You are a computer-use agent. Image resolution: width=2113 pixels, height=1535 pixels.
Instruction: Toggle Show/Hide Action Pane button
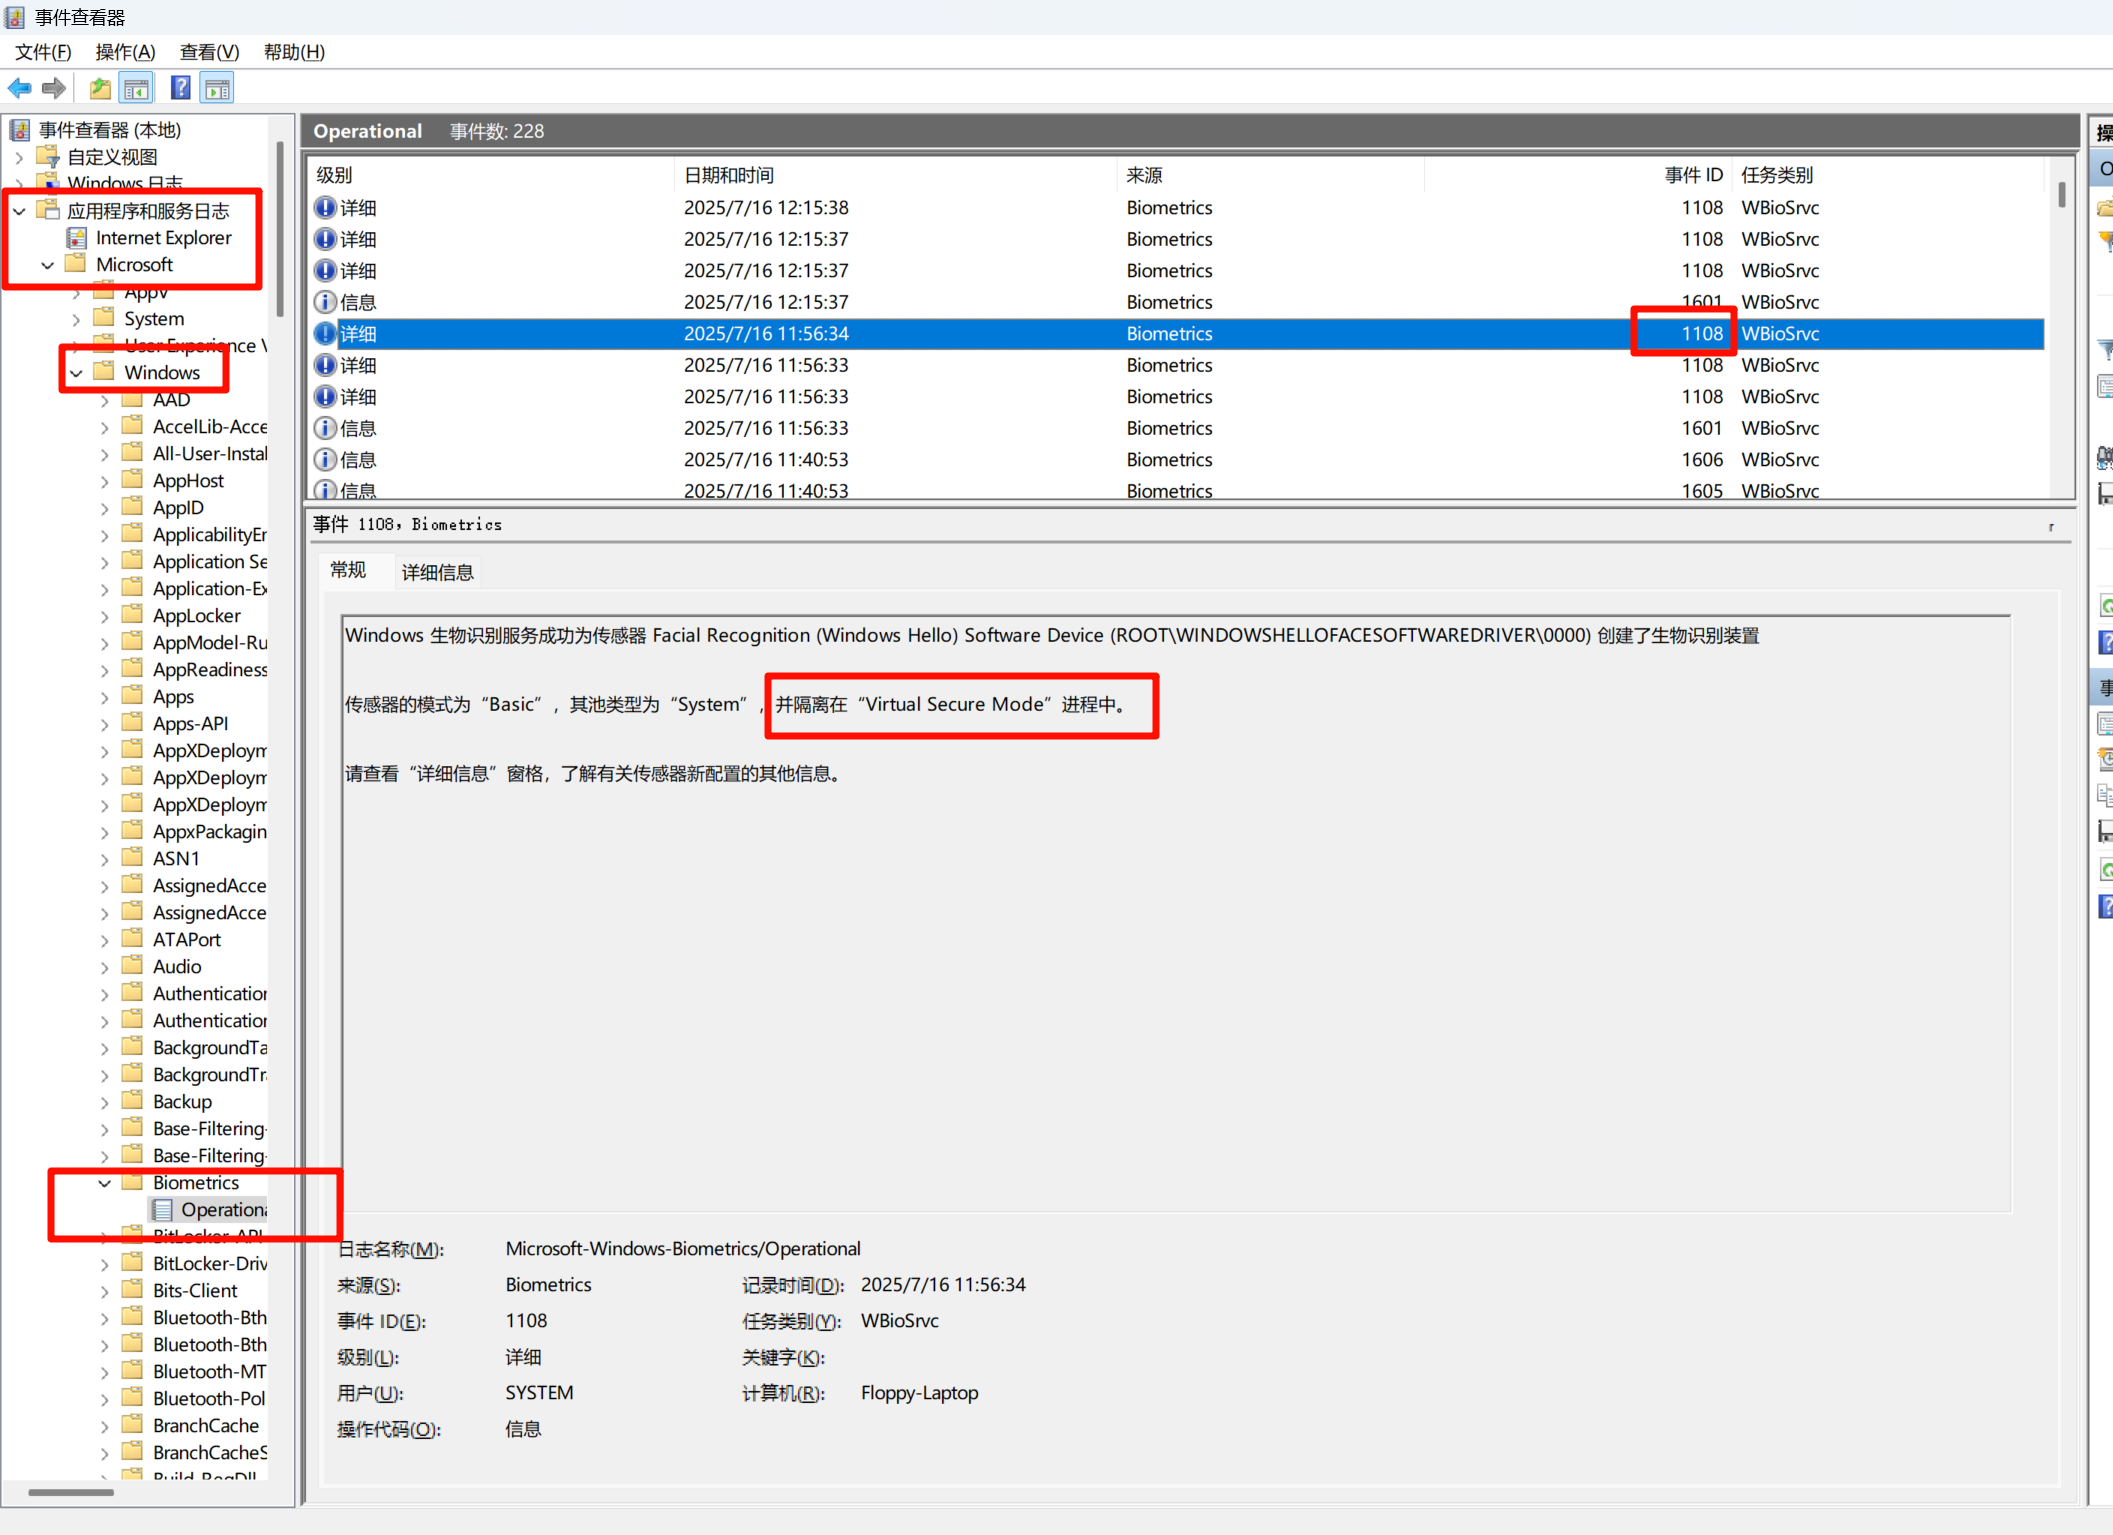pyautogui.click(x=217, y=89)
